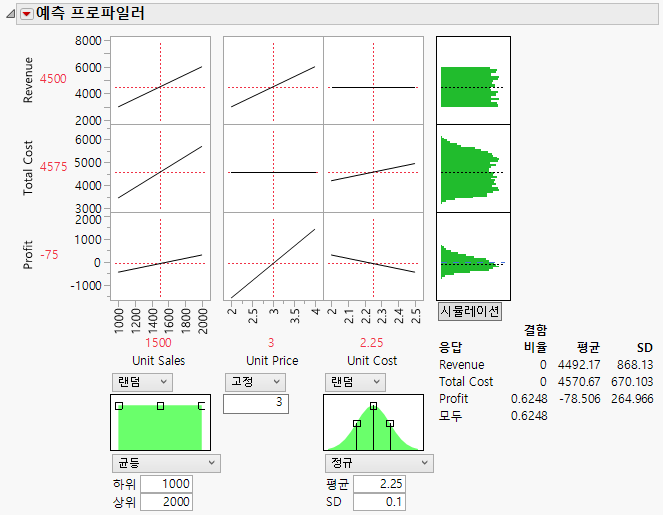Viewport: 663px width, 515px height.
Task: Select right handle of uniform distribution
Action: (202, 406)
